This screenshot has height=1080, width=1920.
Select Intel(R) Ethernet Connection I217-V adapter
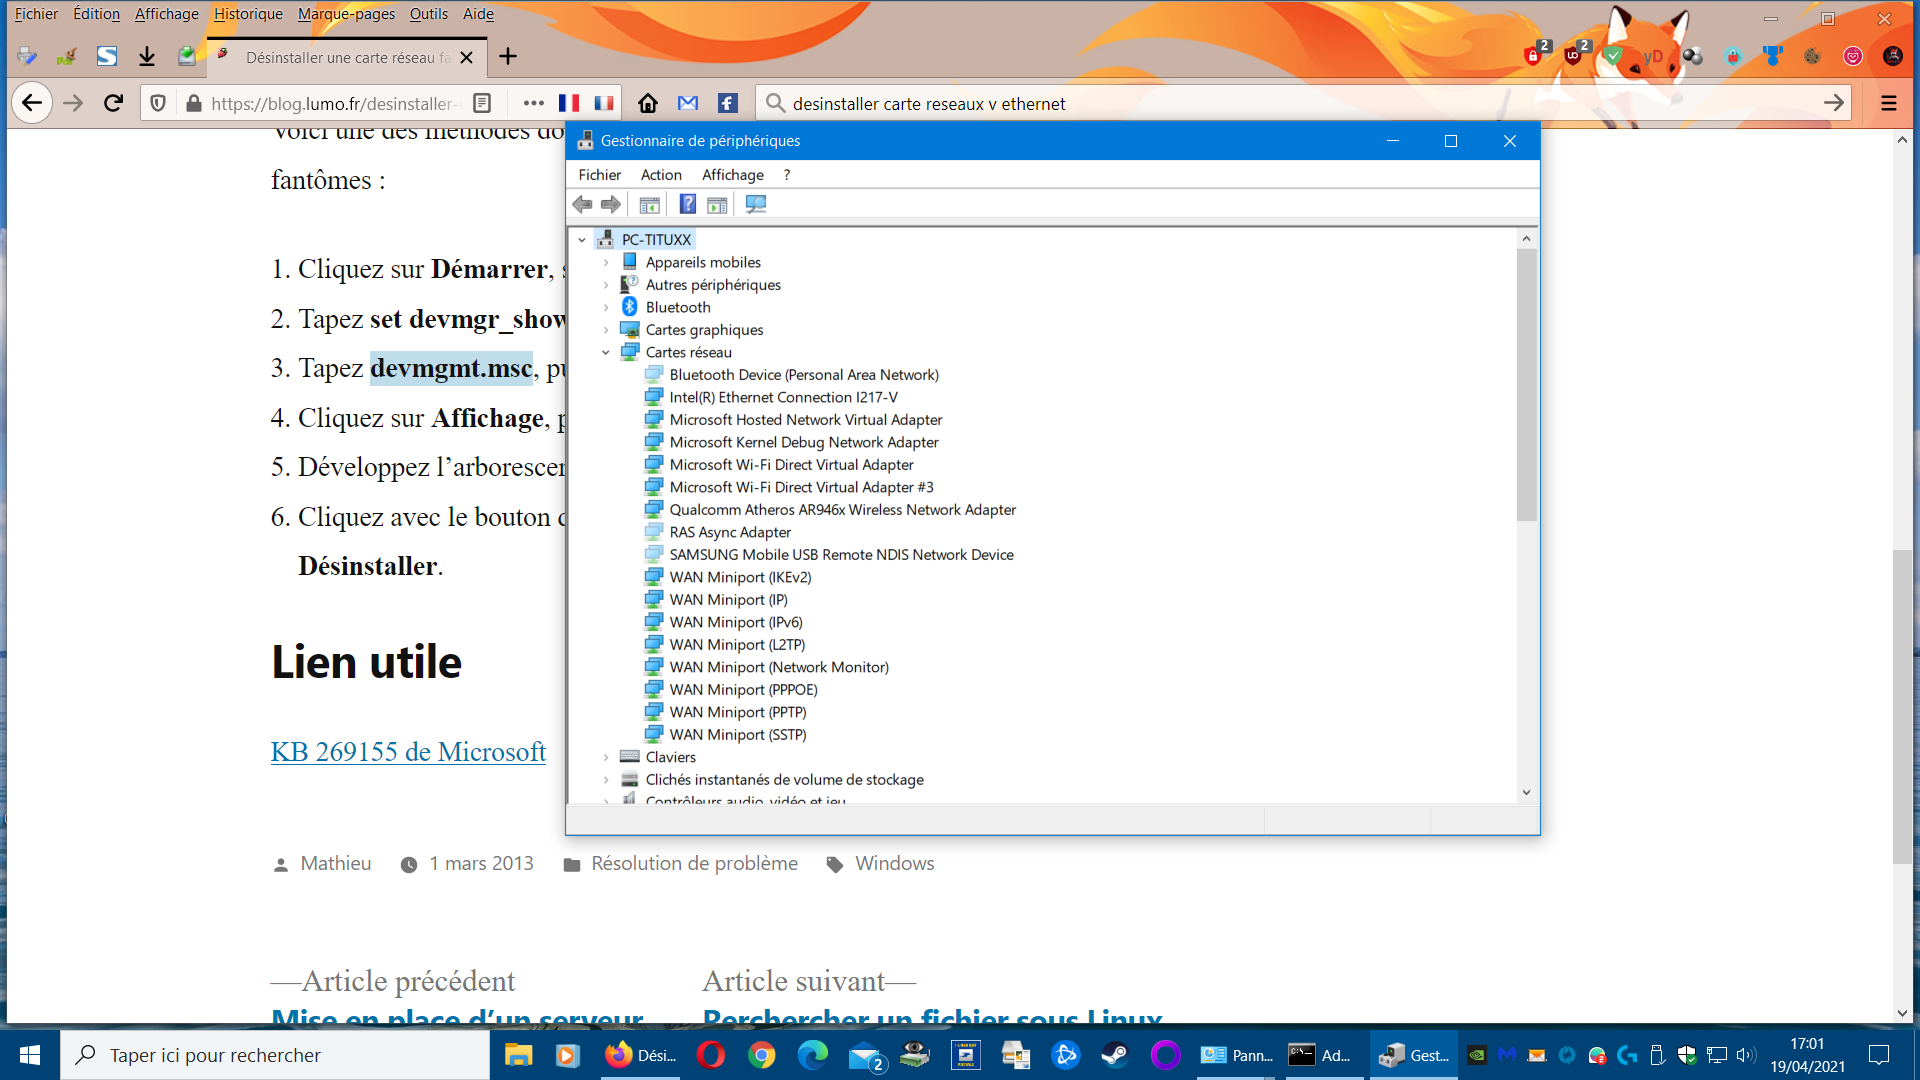(783, 397)
